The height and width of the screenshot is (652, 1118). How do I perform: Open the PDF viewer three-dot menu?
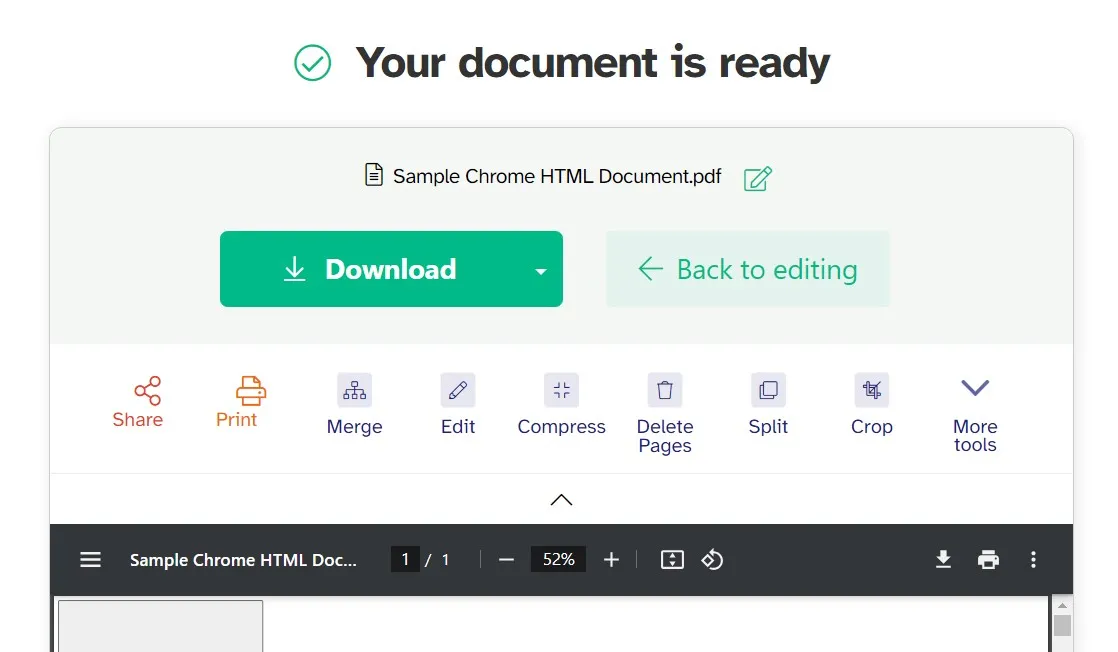click(x=1033, y=560)
